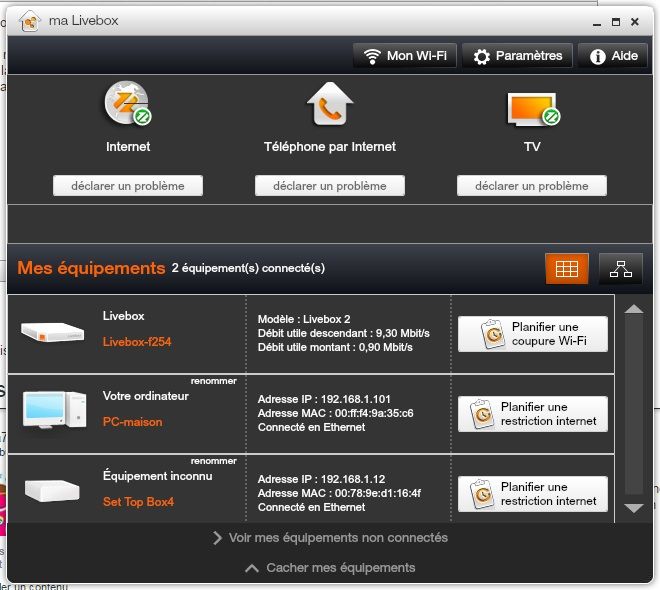The height and width of the screenshot is (590, 660).
Task: Schedule internet restriction for PC-maison
Action: pyautogui.click(x=533, y=414)
